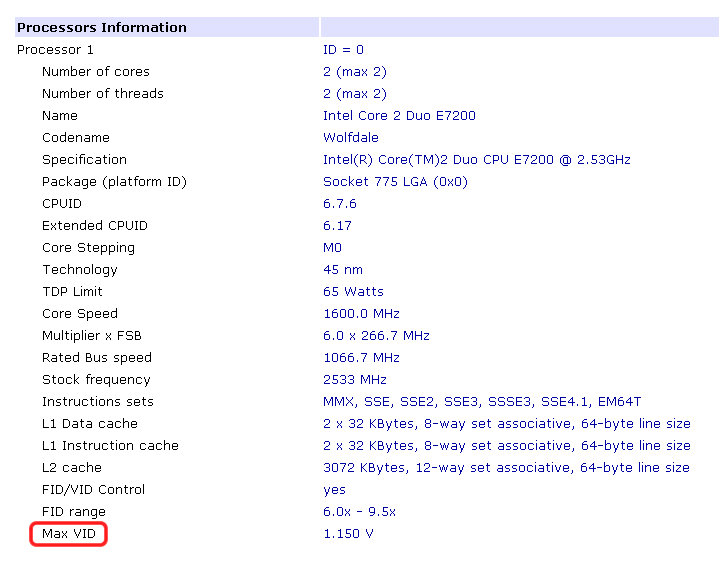Select the FID/VID Control label
Image resolution: width=719 pixels, height=587 pixels.
point(93,490)
